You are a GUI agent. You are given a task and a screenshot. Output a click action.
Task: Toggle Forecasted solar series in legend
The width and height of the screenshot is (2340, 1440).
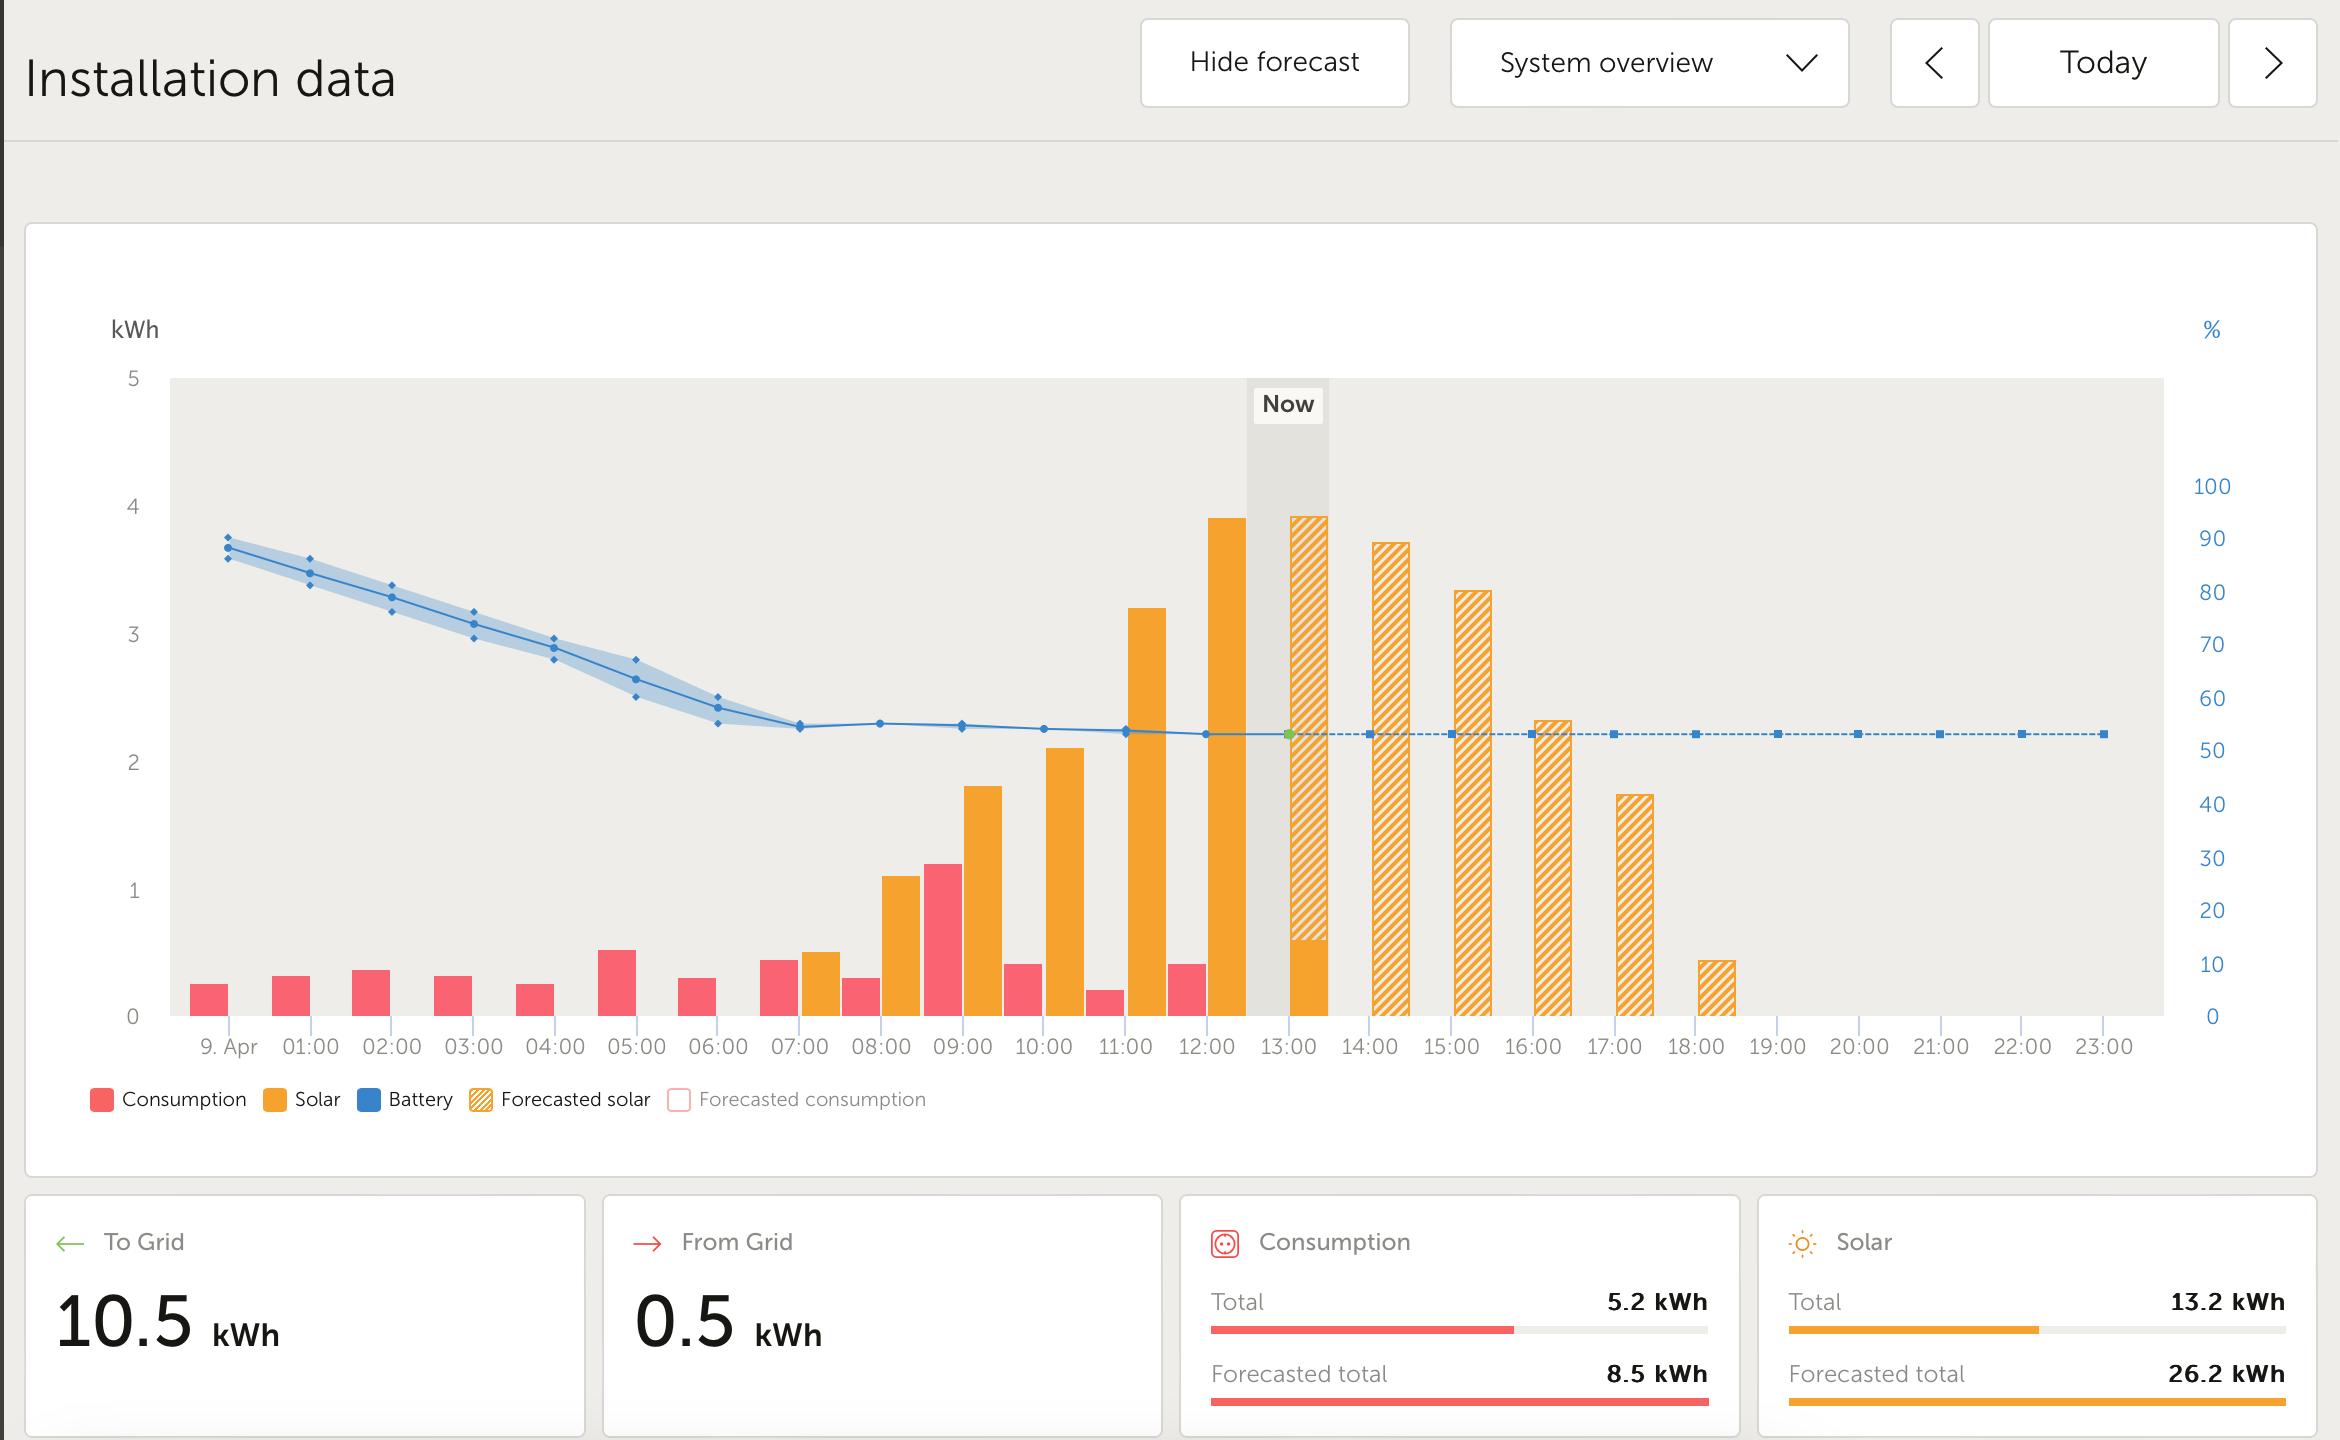click(x=560, y=1100)
